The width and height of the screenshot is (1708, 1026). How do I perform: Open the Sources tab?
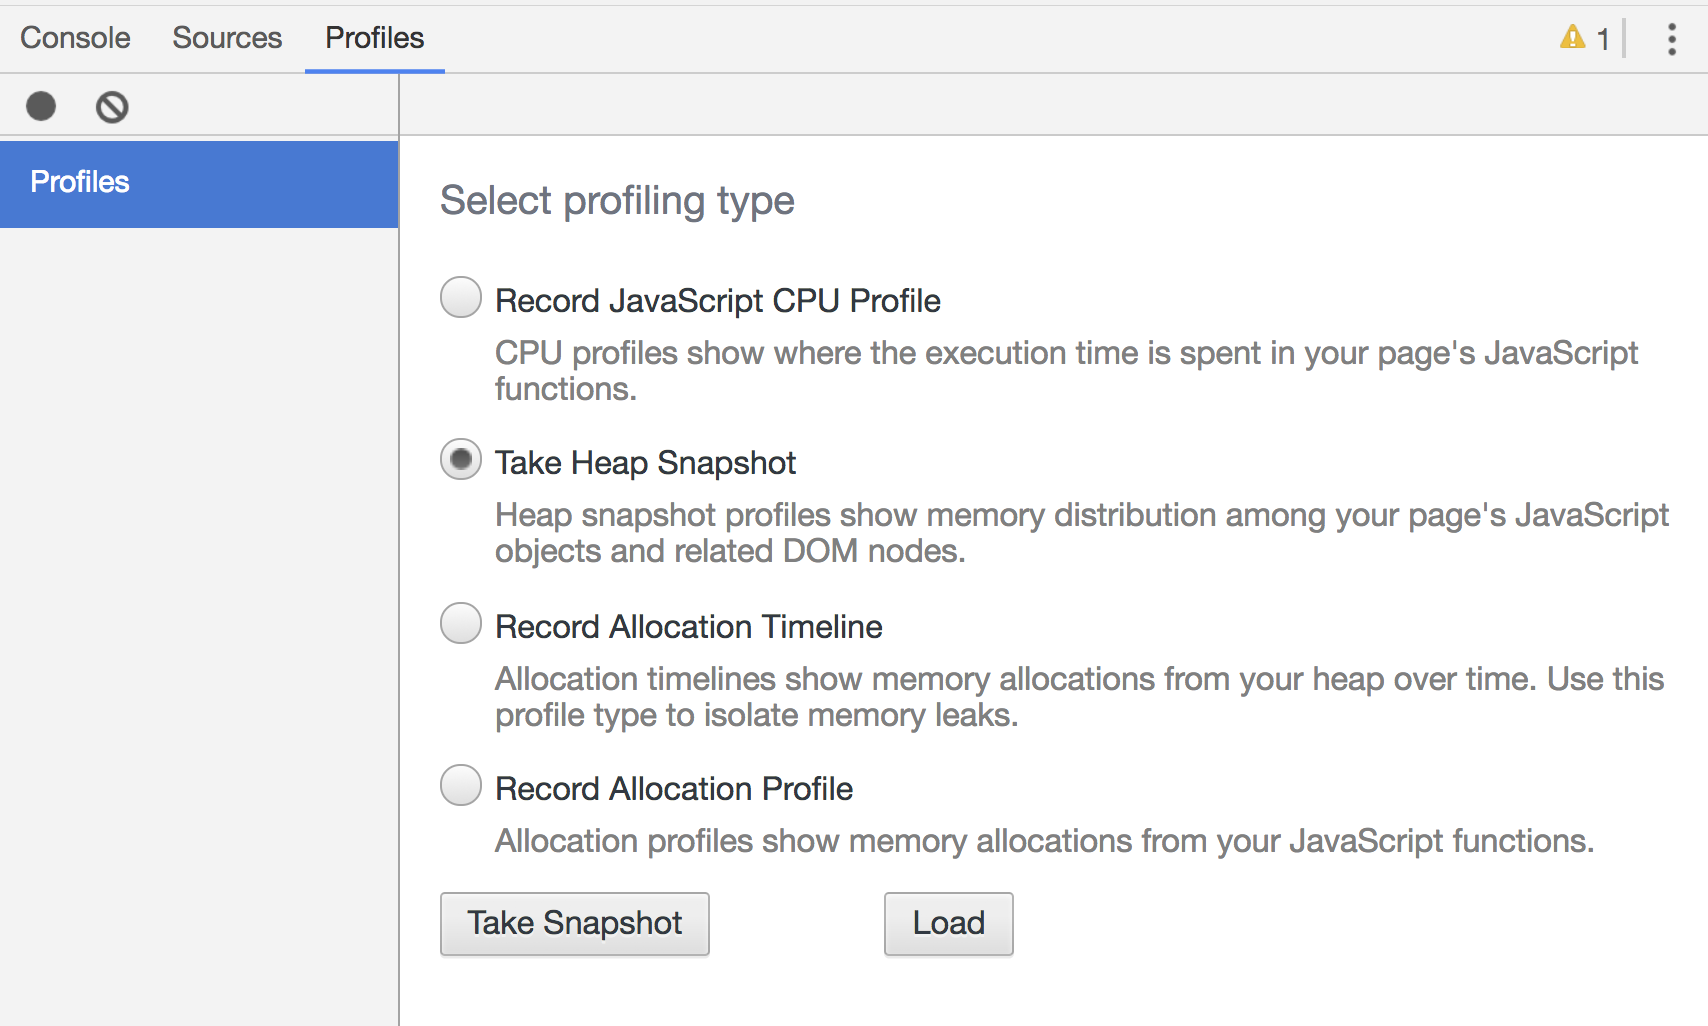coord(227,38)
